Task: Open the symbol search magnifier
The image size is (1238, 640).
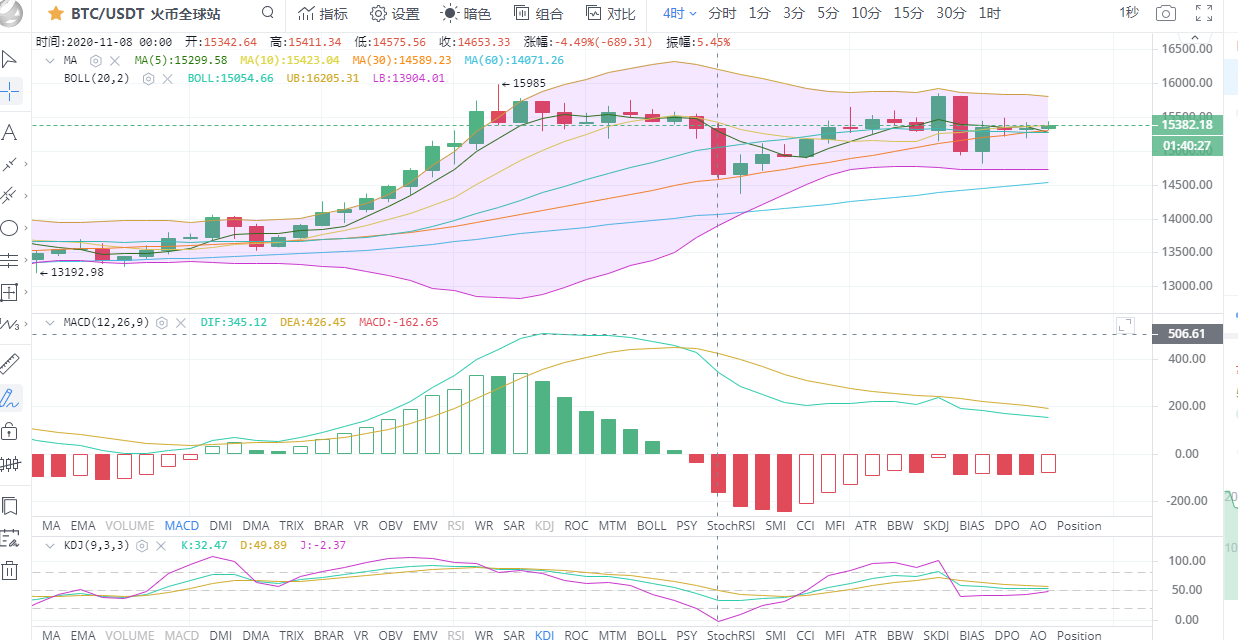Action: (267, 13)
